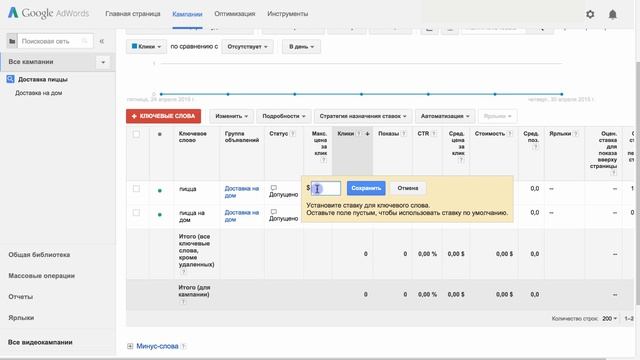
Task: Click the bid amount input field
Action: [326, 188]
